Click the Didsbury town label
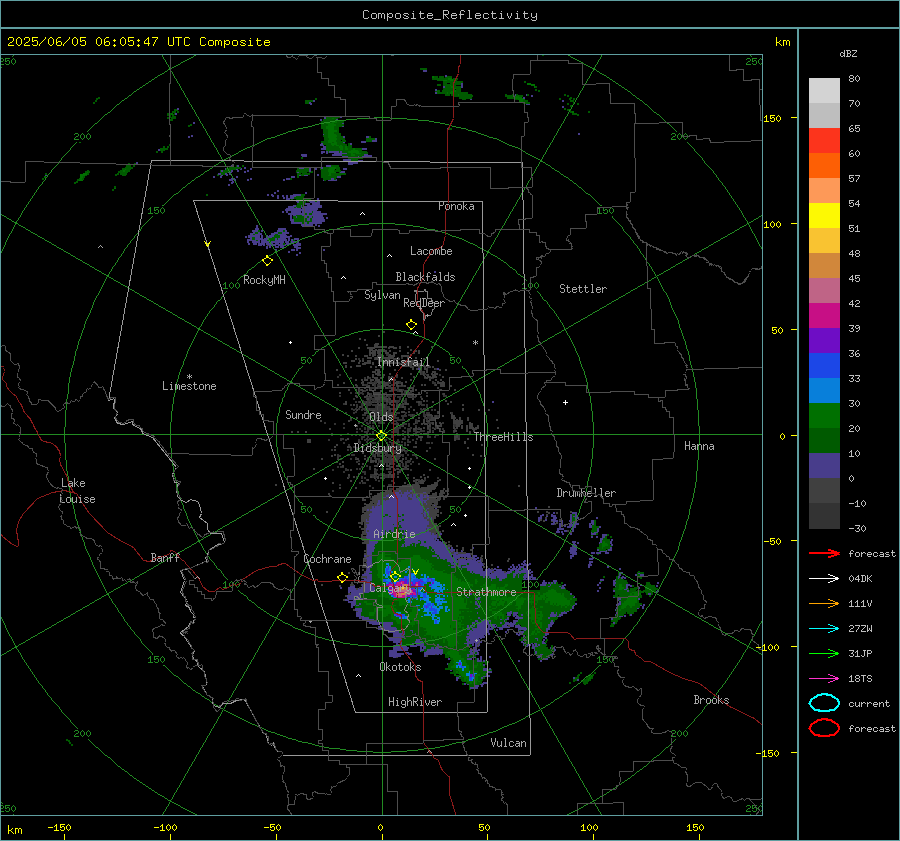 click(x=377, y=448)
